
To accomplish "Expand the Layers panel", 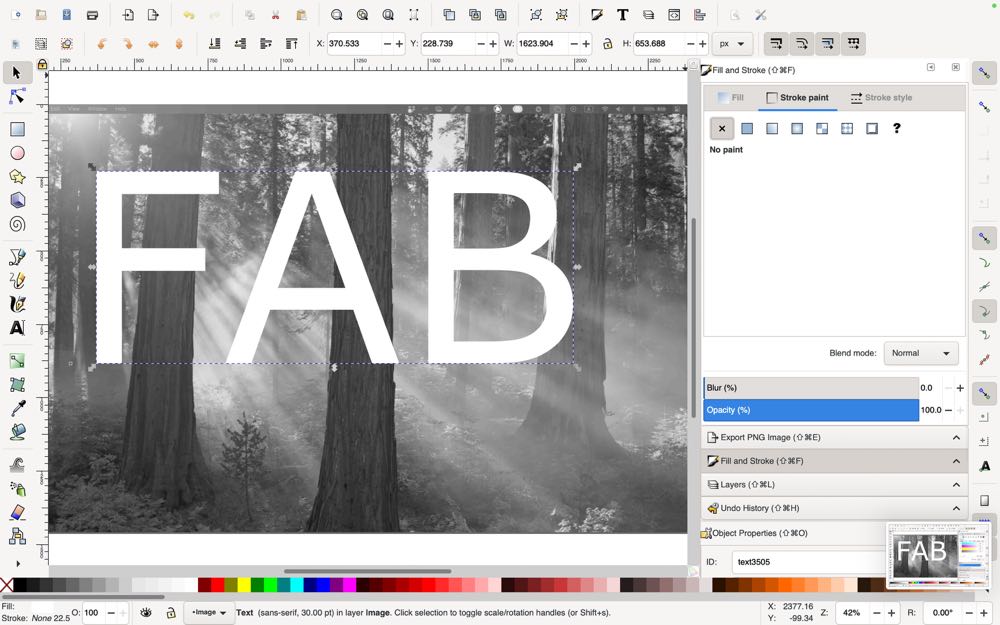I will coord(834,485).
